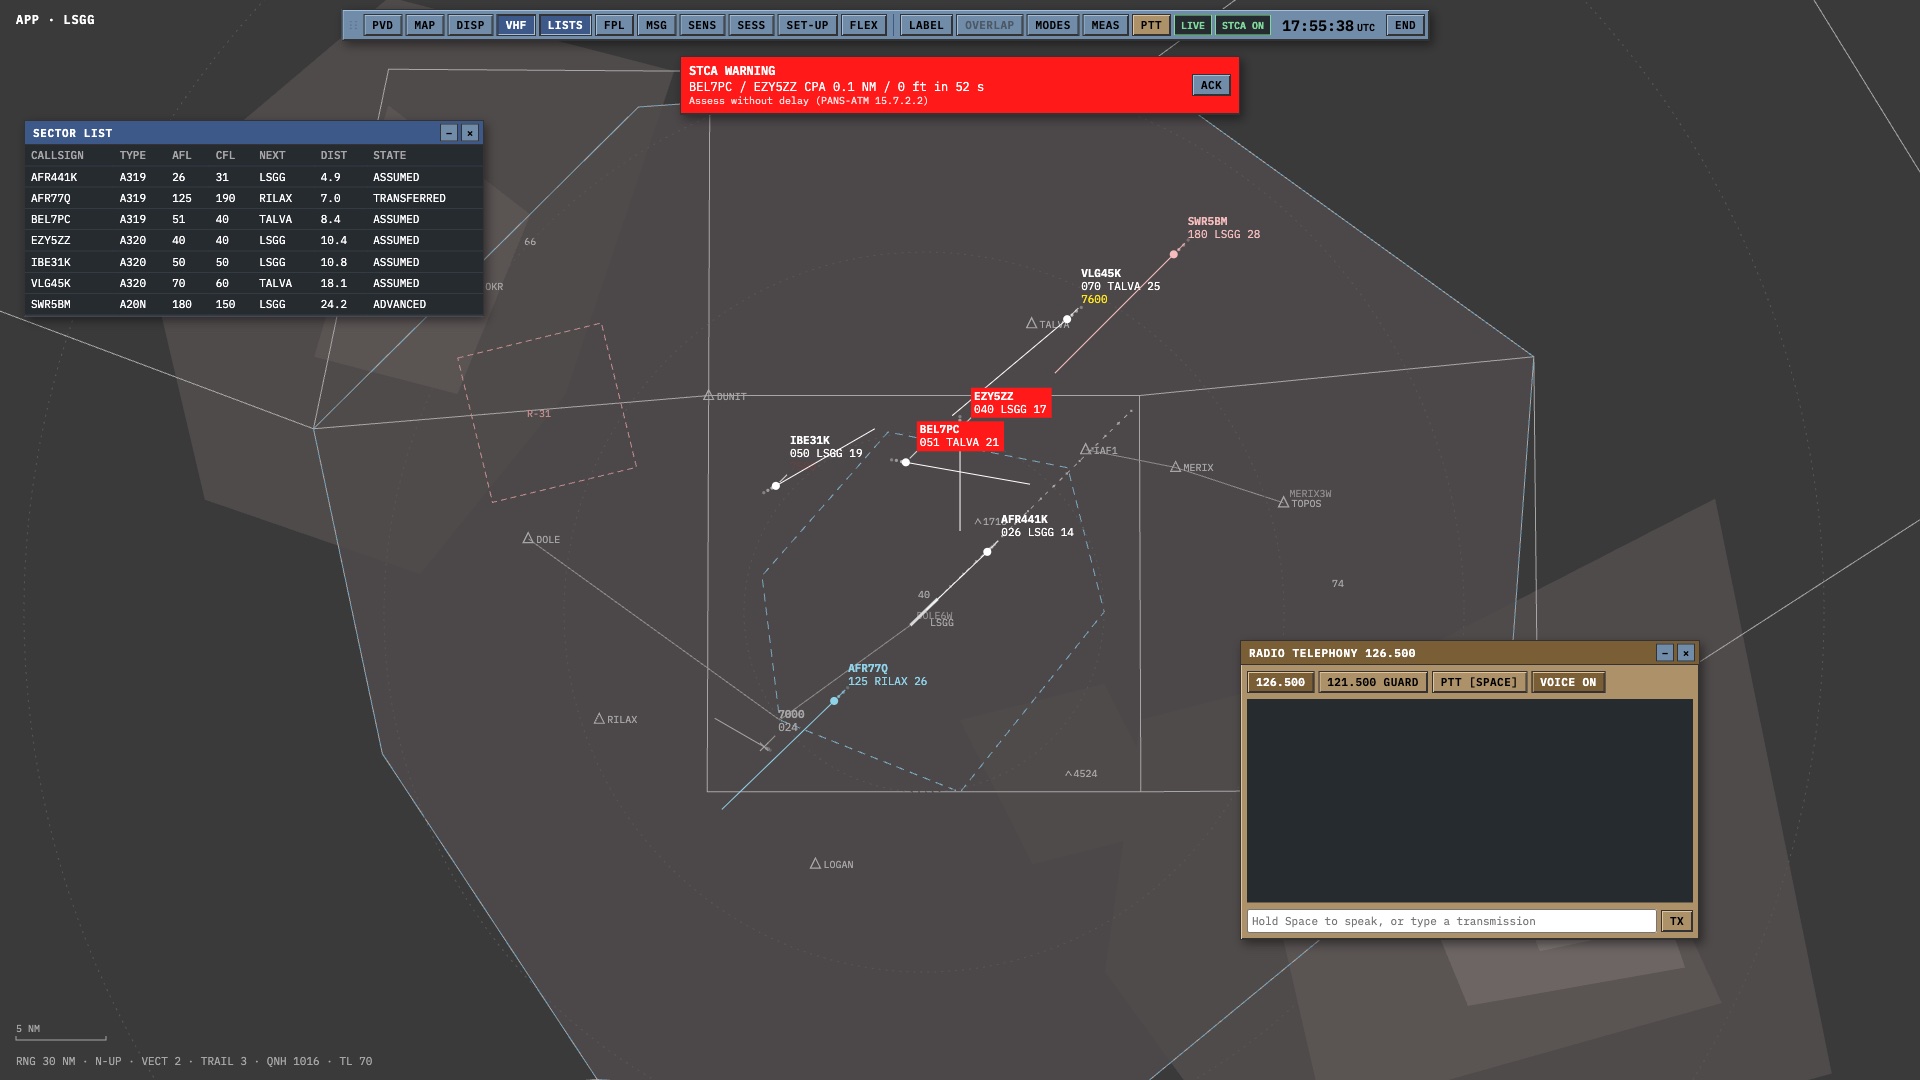Select the AFR441K row in sector list

[254, 177]
